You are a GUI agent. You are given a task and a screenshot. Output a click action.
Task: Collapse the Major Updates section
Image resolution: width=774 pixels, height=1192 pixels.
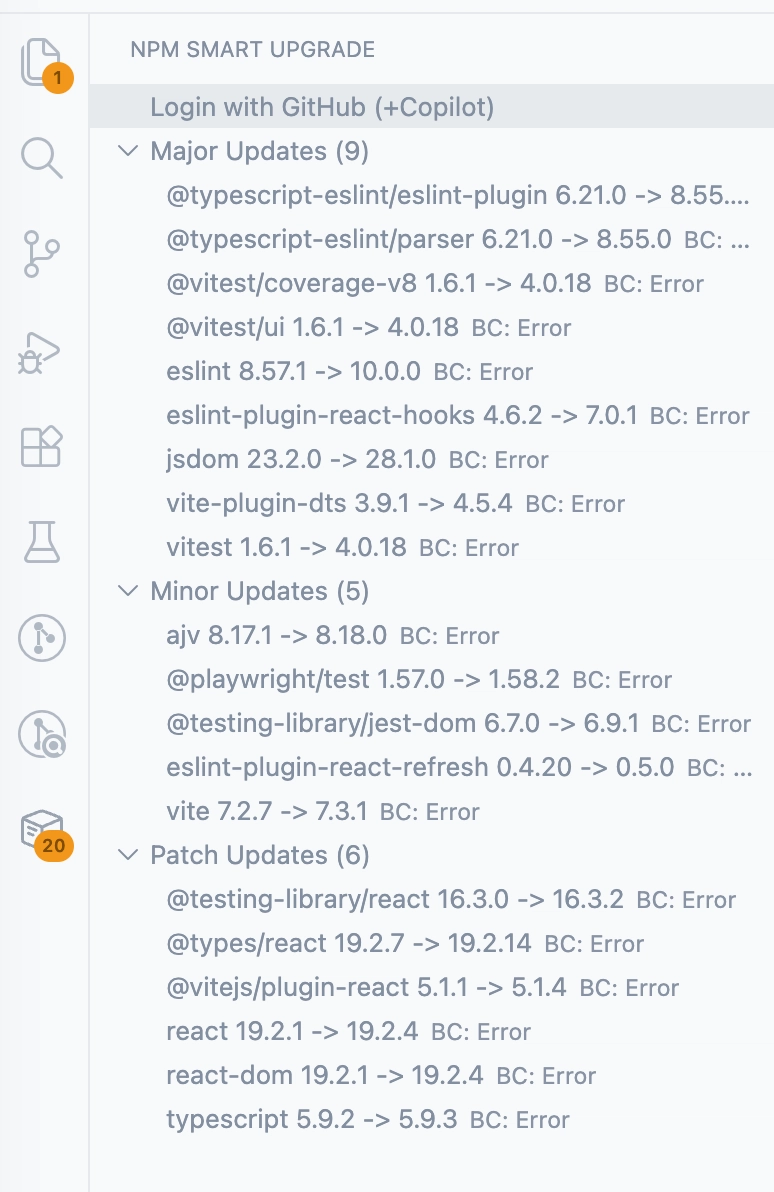point(127,151)
